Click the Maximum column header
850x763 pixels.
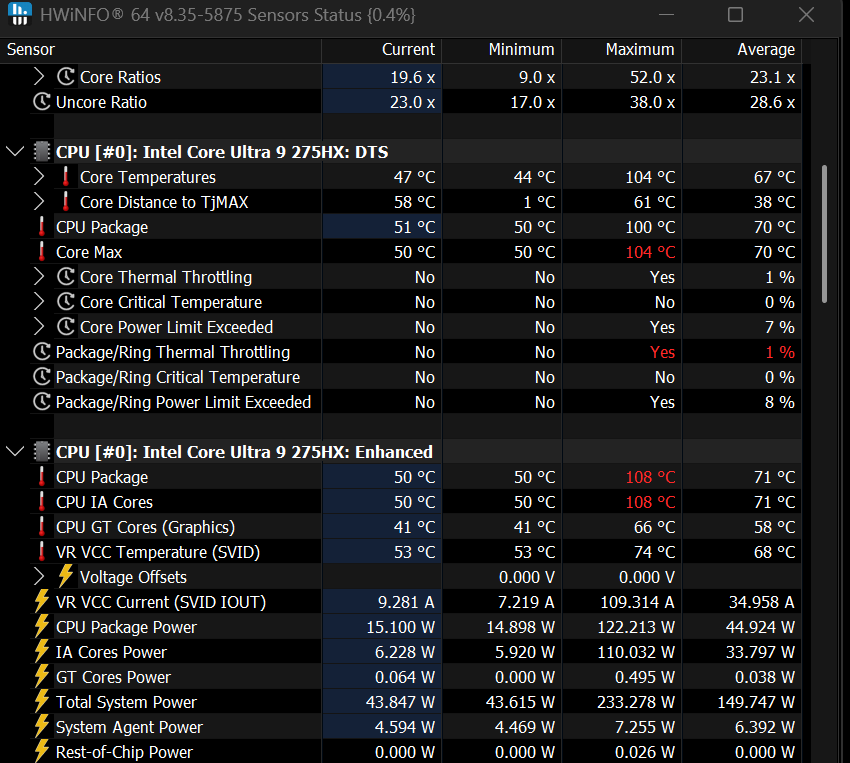[622, 49]
